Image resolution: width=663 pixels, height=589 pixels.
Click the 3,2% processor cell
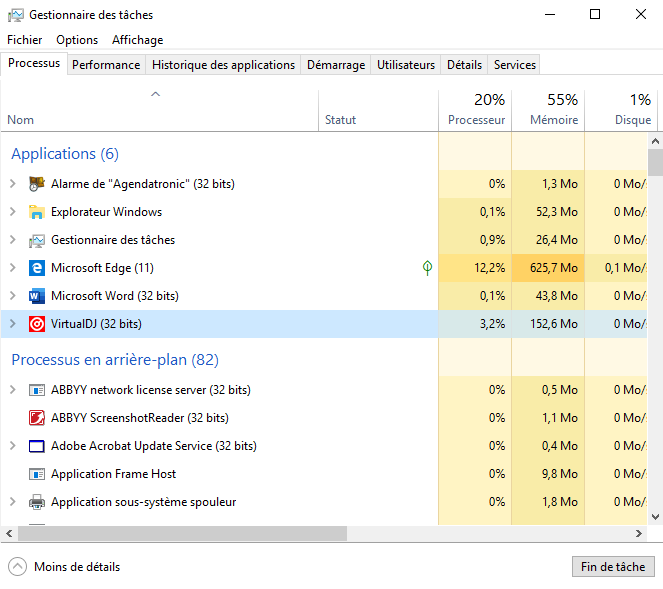(x=475, y=324)
